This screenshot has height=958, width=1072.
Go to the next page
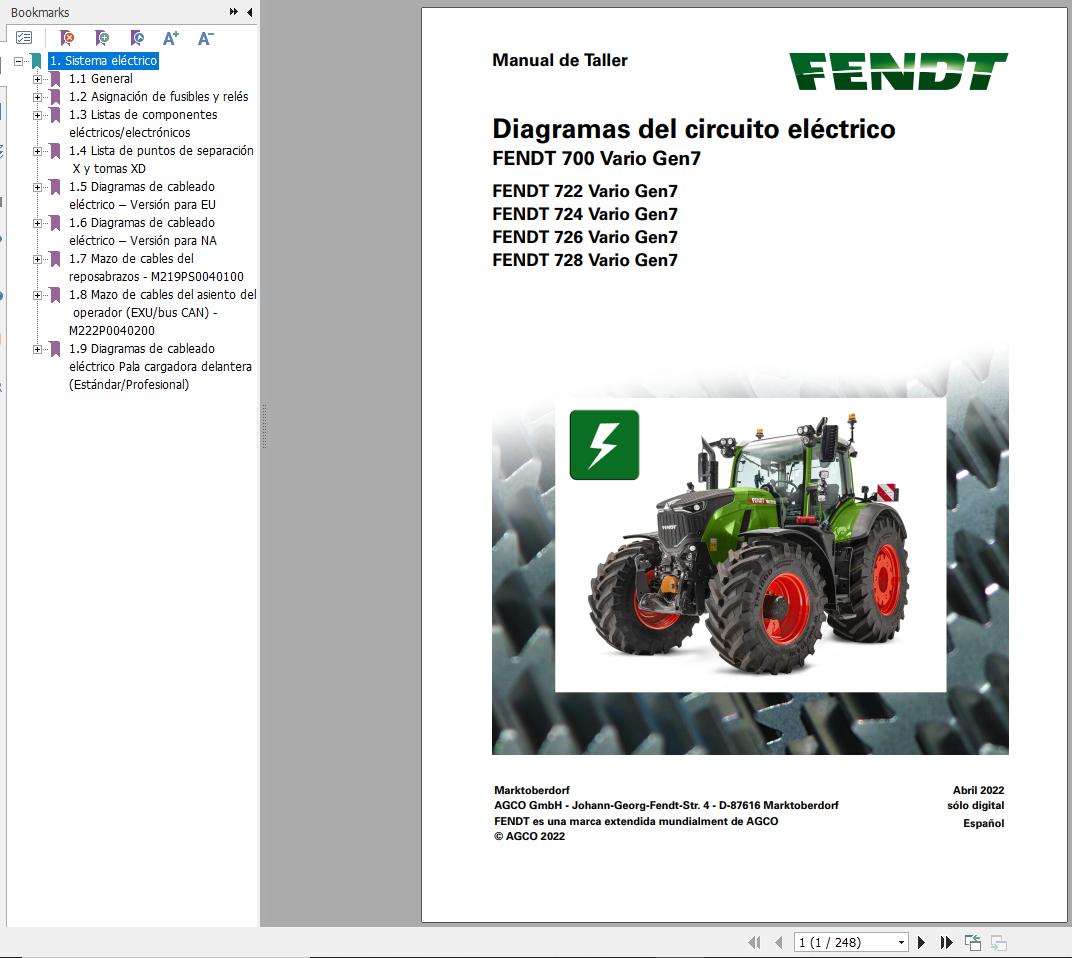pos(922,942)
